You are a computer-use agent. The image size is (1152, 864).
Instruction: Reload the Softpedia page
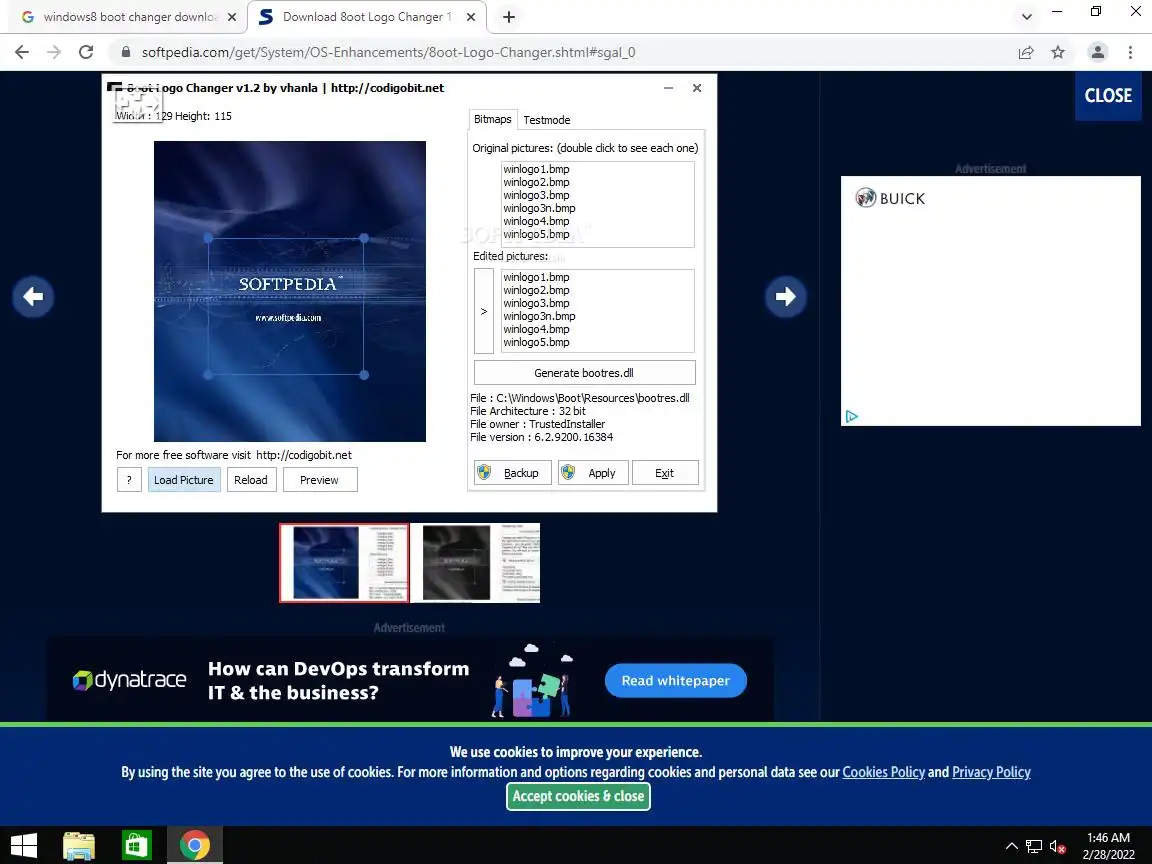[86, 52]
